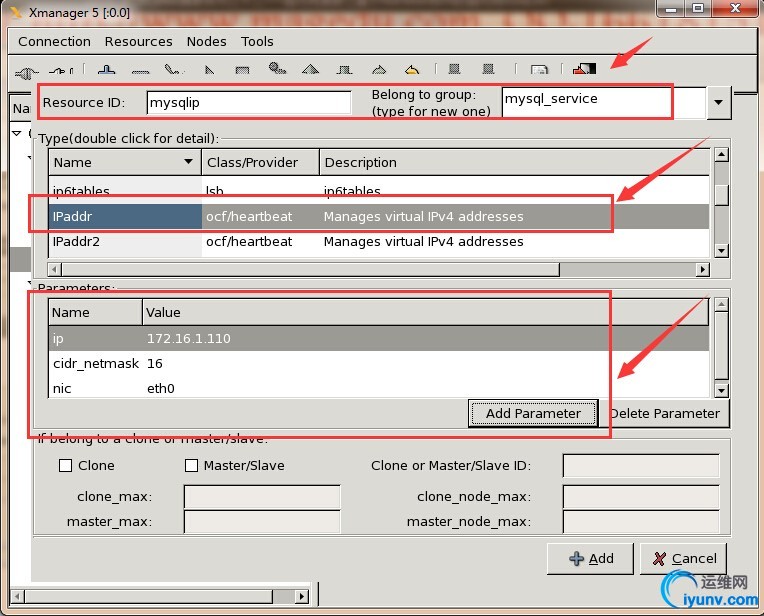Select the nic parameter row
Screen dimensions: 764x616
(x=379, y=388)
